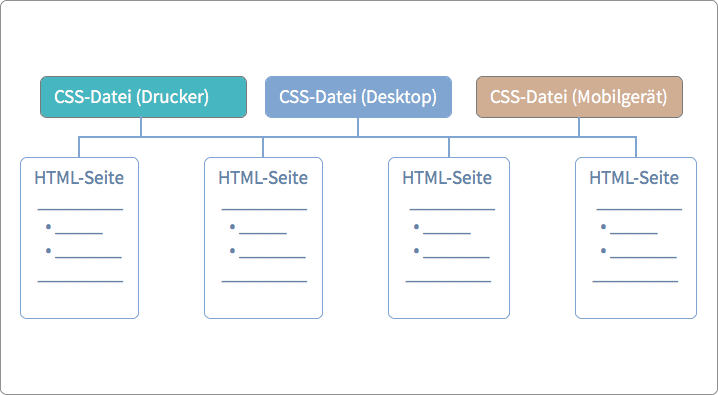Click connector line below the Drucker box
Image resolution: width=718 pixels, height=395 pixels.
coord(141,127)
